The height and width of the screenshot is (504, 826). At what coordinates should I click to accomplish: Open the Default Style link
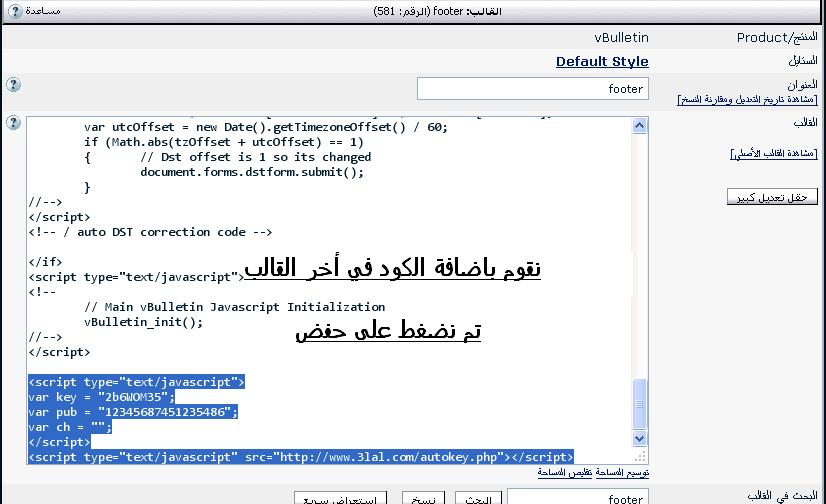pyautogui.click(x=602, y=62)
